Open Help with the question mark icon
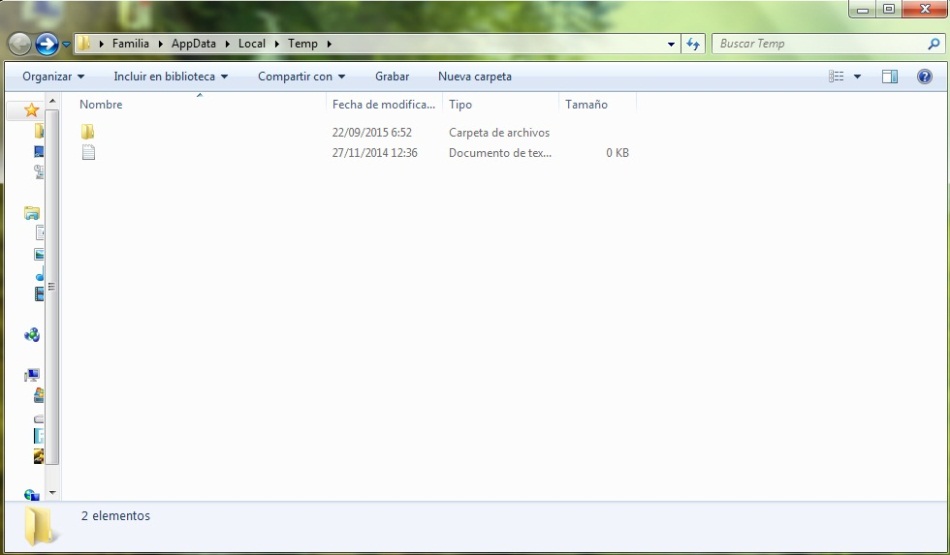The height and width of the screenshot is (555, 950). click(x=925, y=76)
